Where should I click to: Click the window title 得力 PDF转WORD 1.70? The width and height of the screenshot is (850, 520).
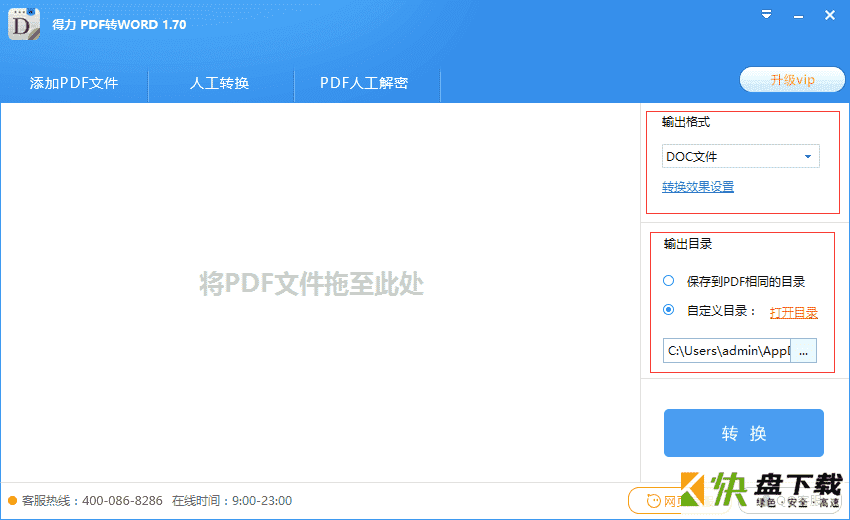[x=119, y=24]
